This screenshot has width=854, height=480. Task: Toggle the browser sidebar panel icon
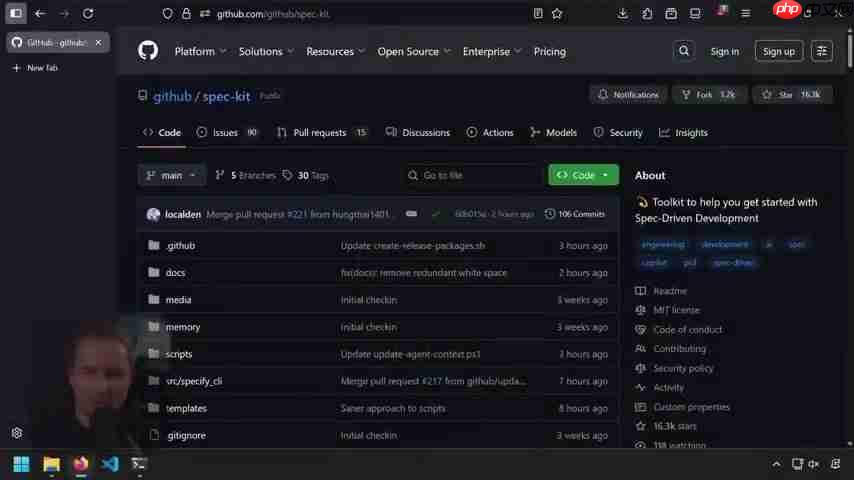click(16, 13)
